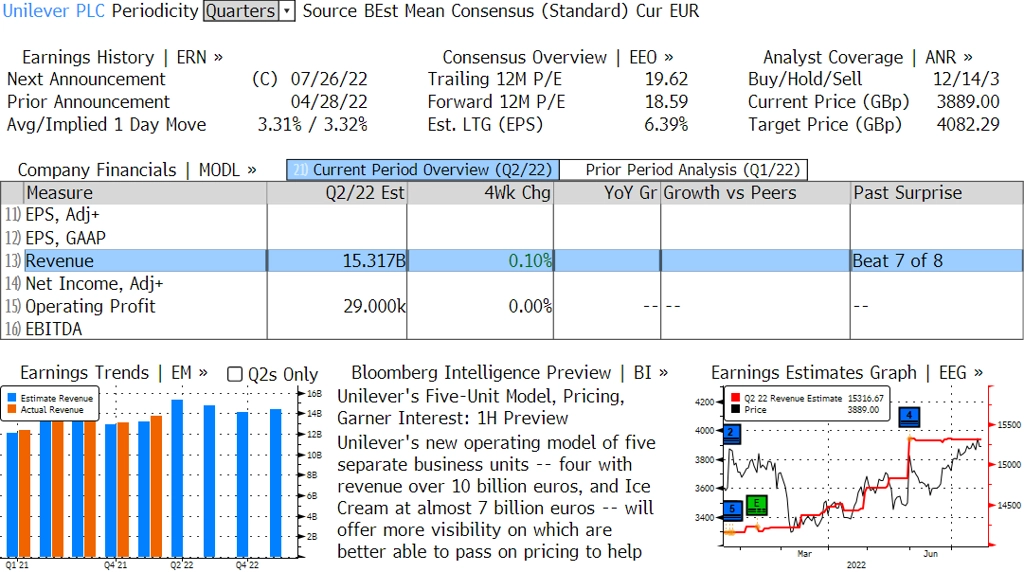Click the green 0.10% change cell
This screenshot has width=1024, height=572.
(x=480, y=261)
